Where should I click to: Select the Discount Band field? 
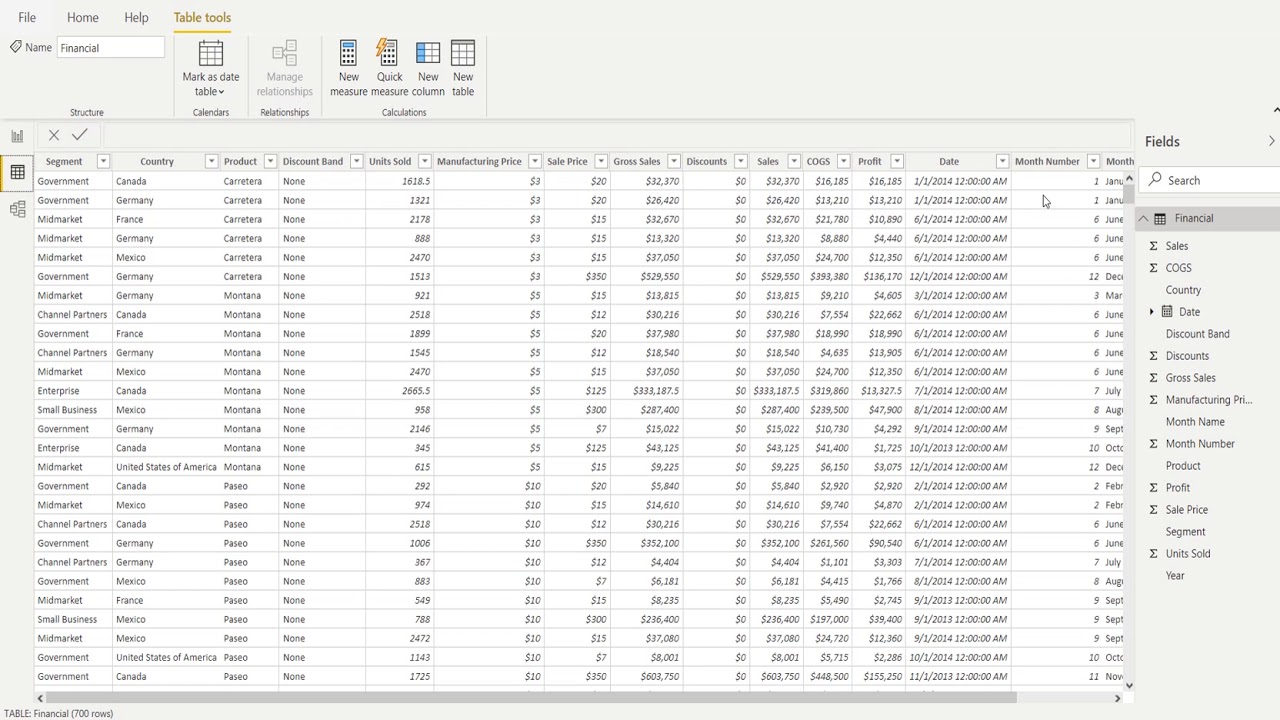pos(1197,334)
